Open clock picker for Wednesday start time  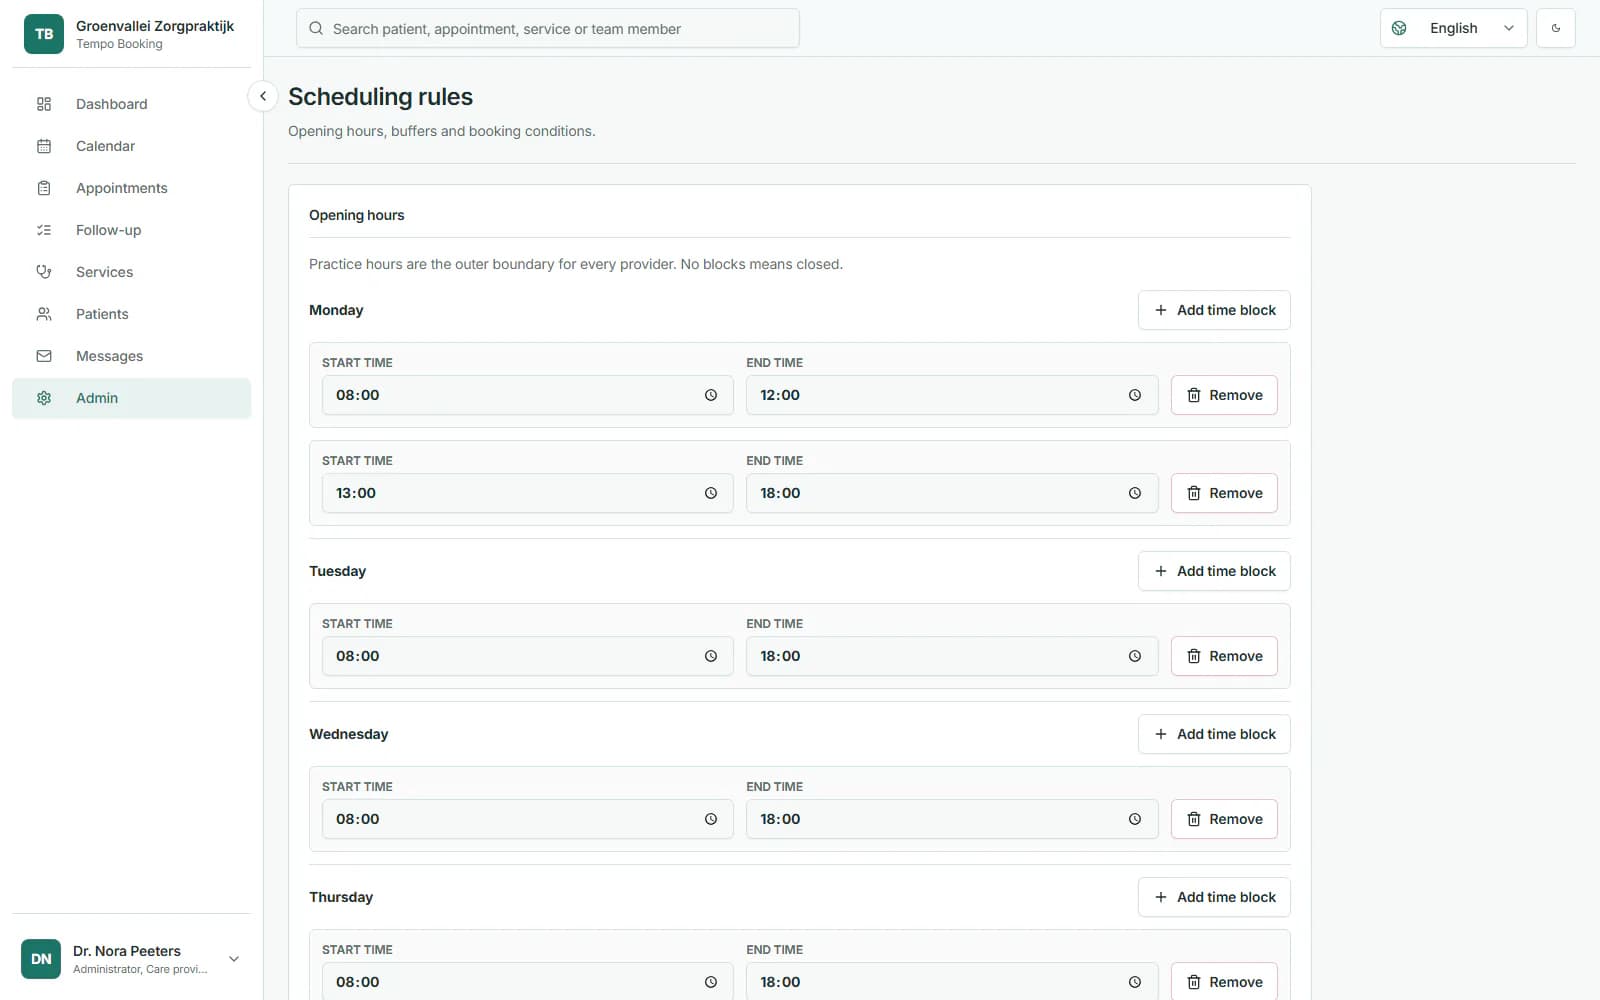711,819
